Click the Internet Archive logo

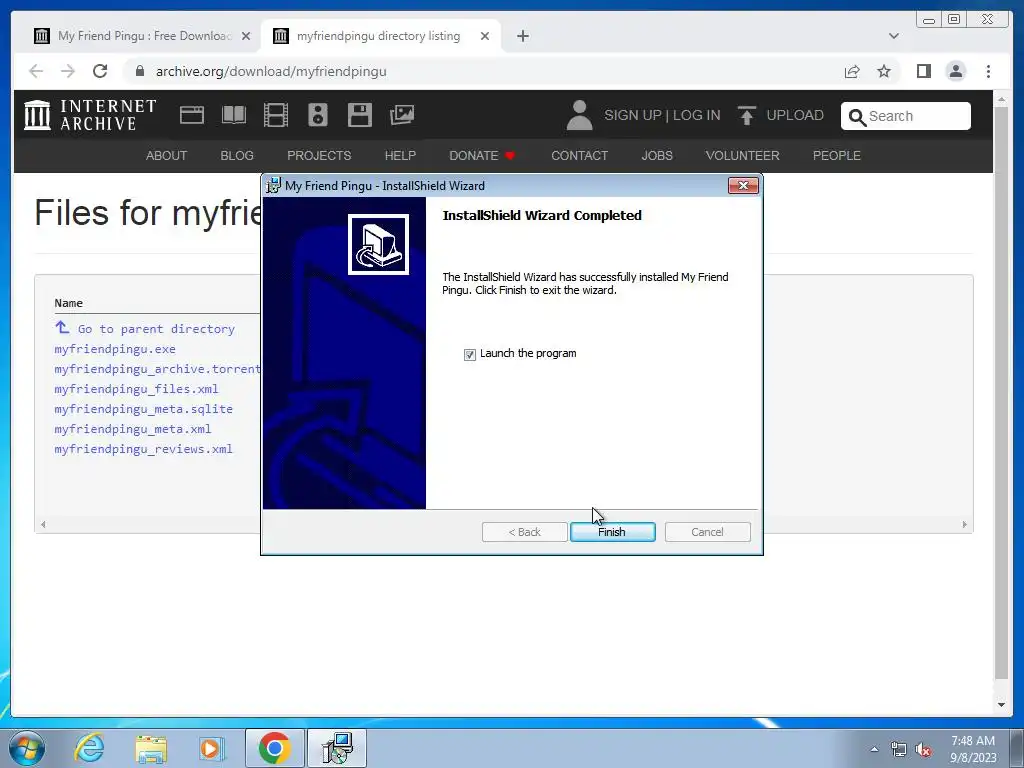[x=90, y=115]
